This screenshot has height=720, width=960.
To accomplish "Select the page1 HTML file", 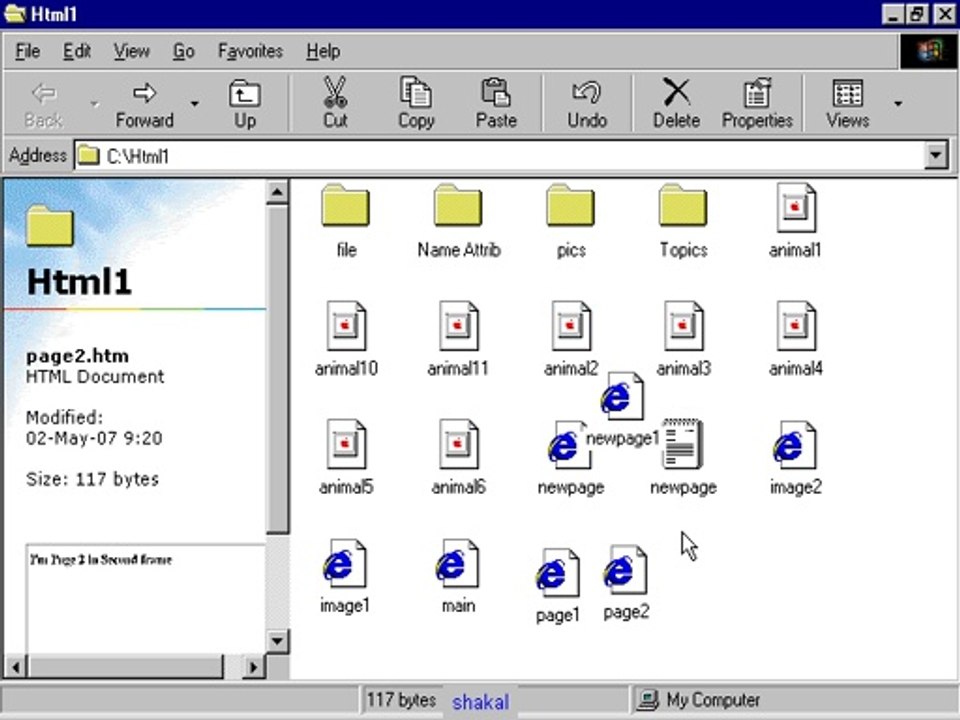I will pos(558,586).
